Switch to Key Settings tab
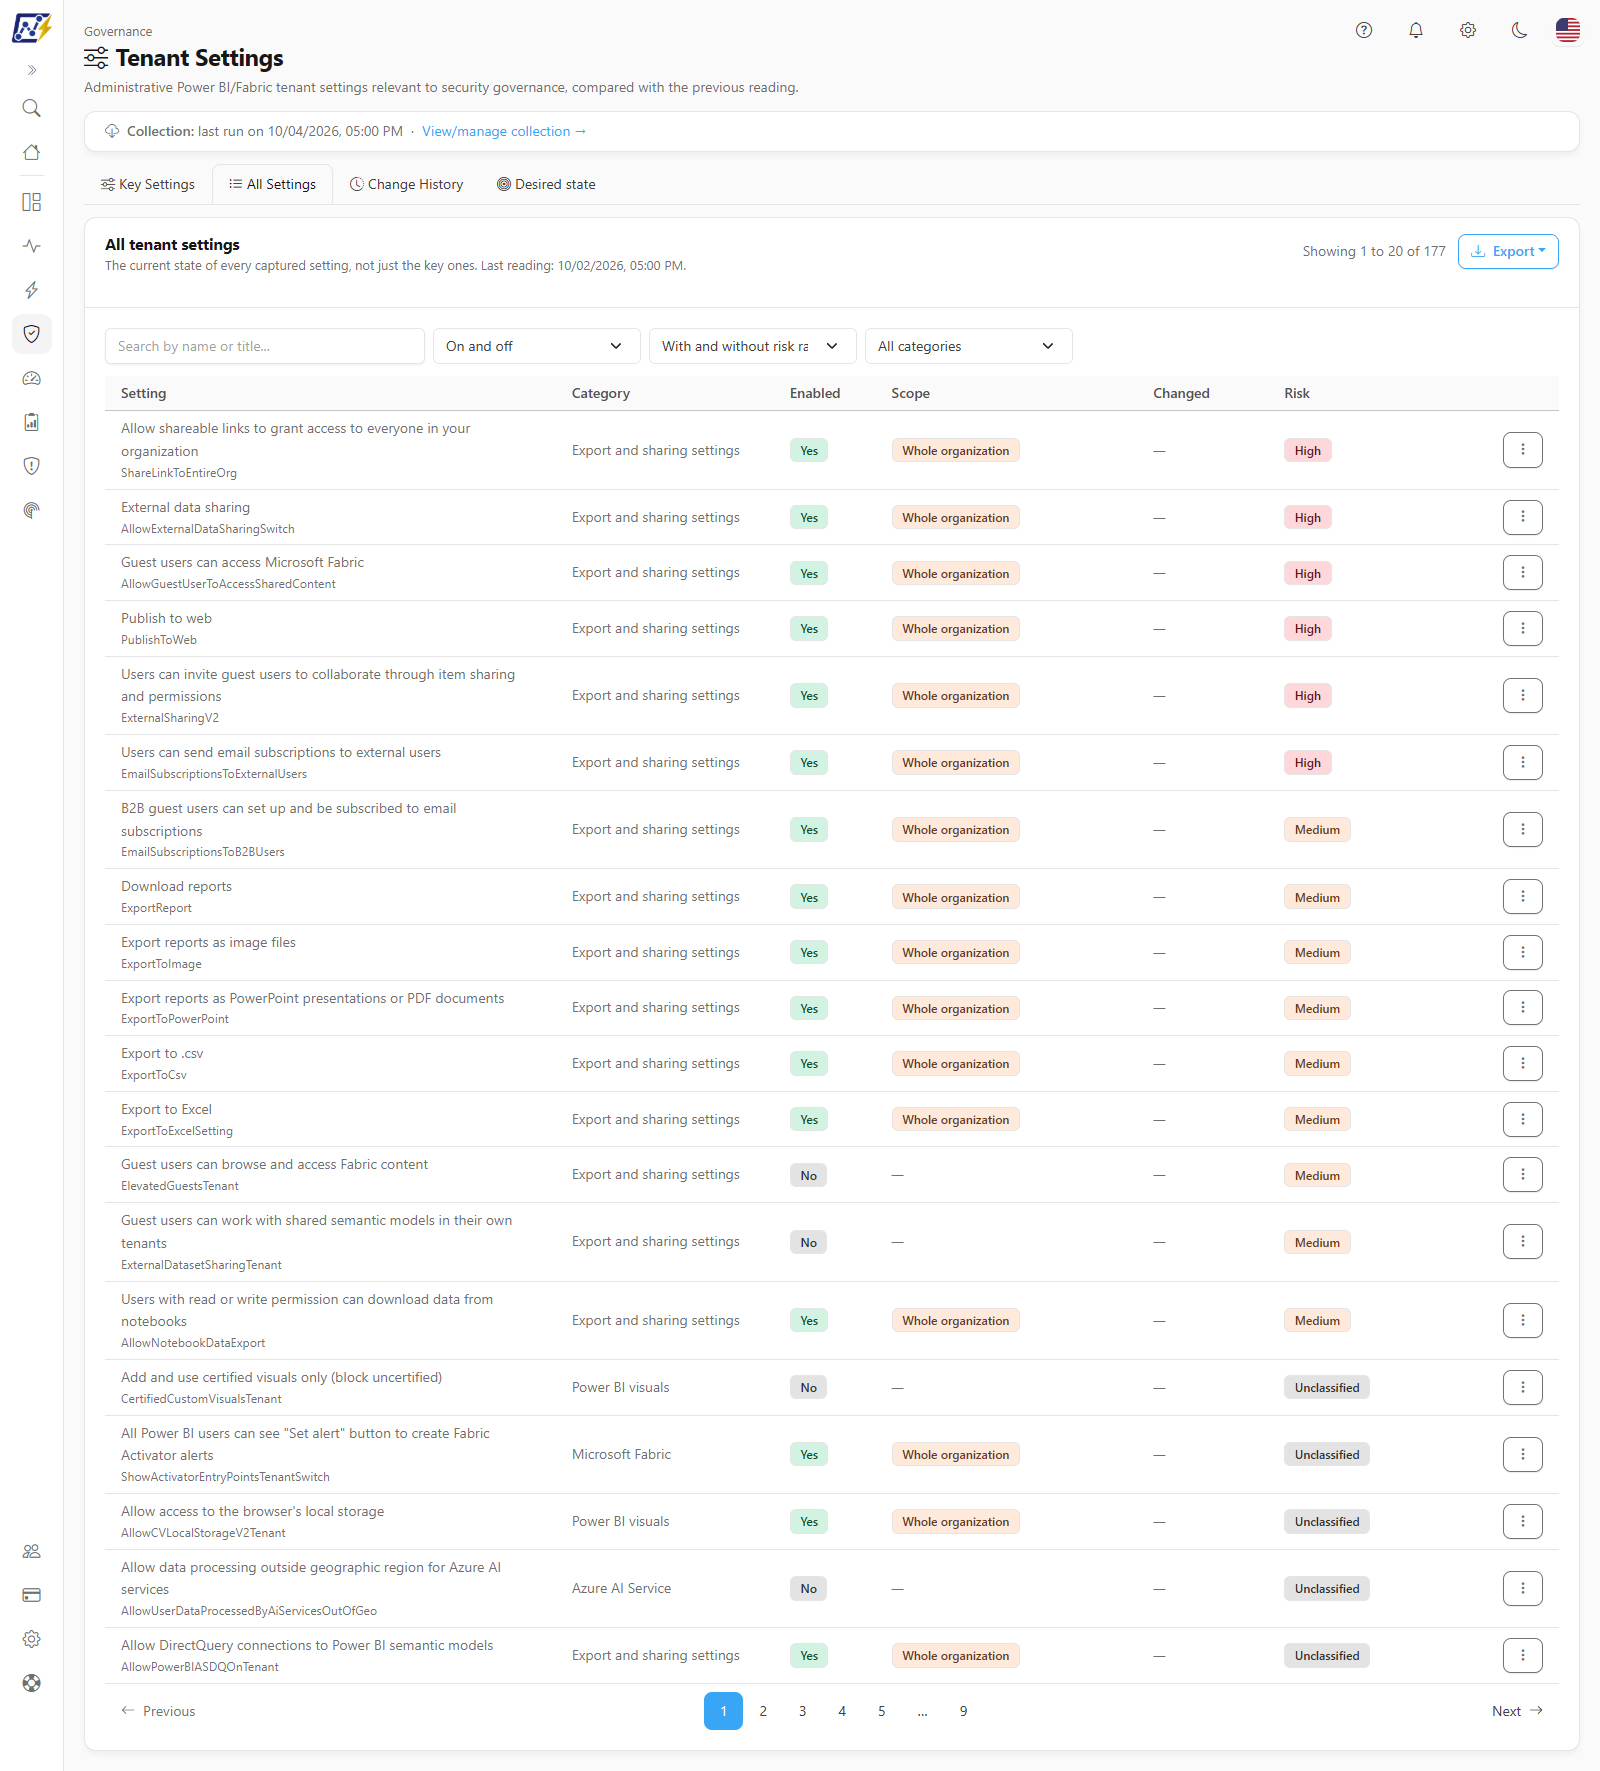The image size is (1600, 1771). pos(148,184)
